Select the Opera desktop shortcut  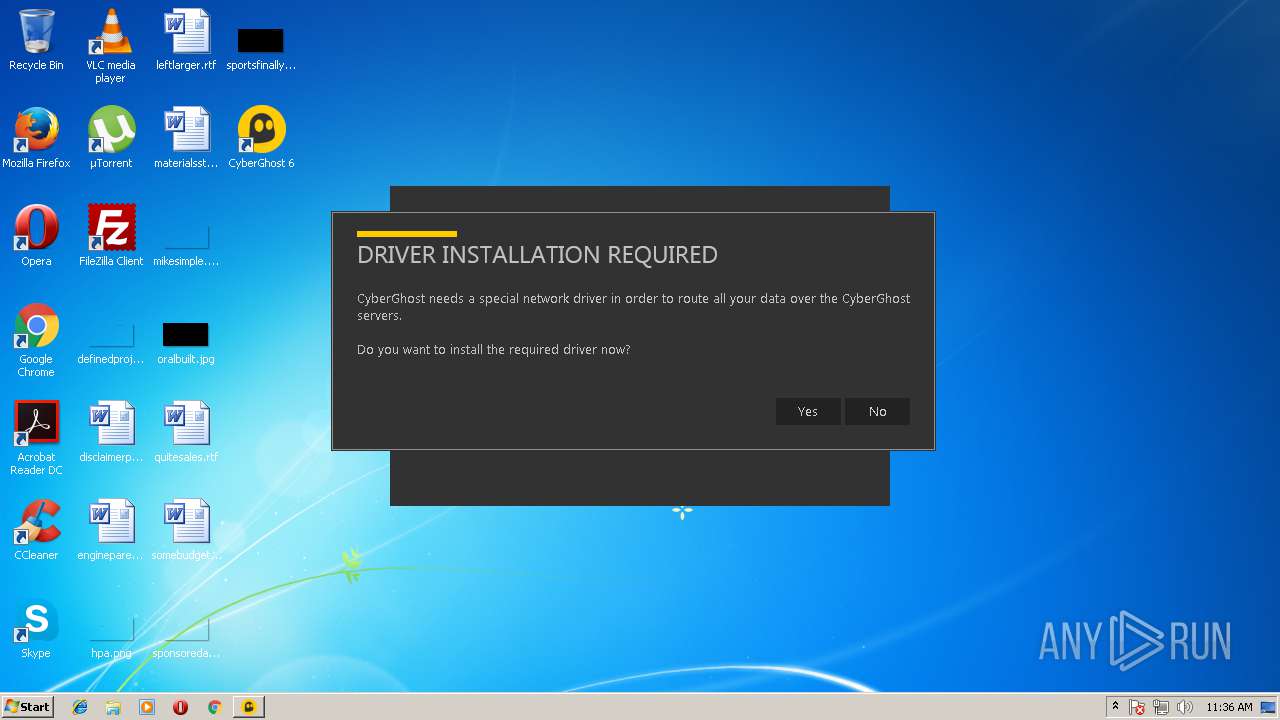click(x=36, y=236)
